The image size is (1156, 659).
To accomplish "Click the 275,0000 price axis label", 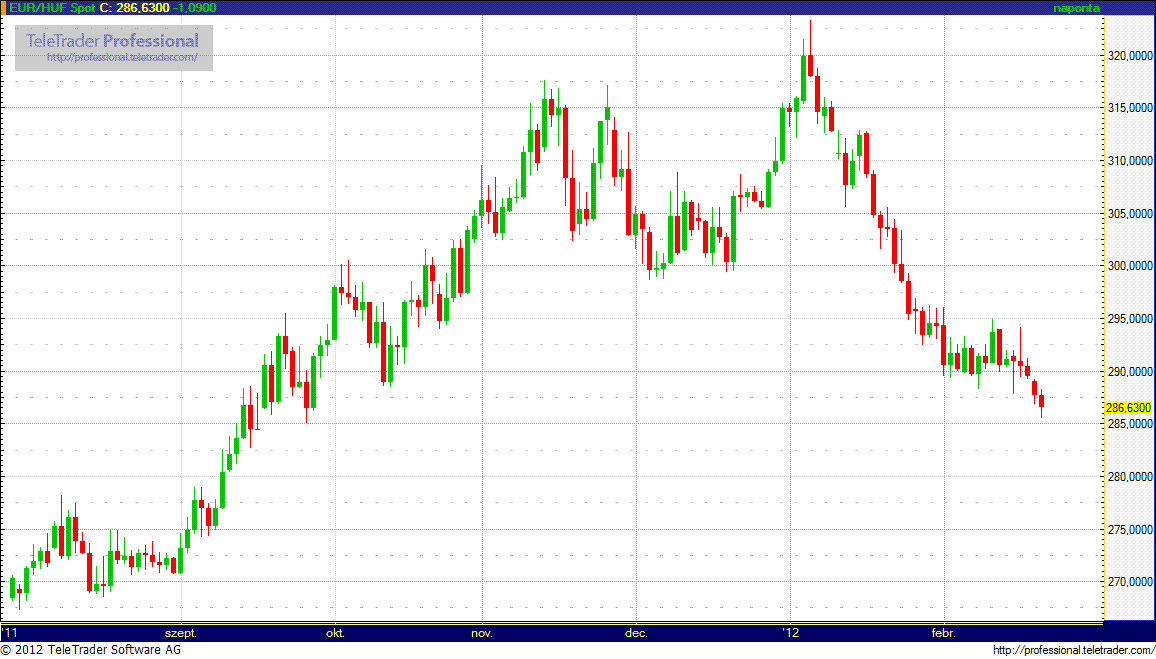I will [1128, 529].
